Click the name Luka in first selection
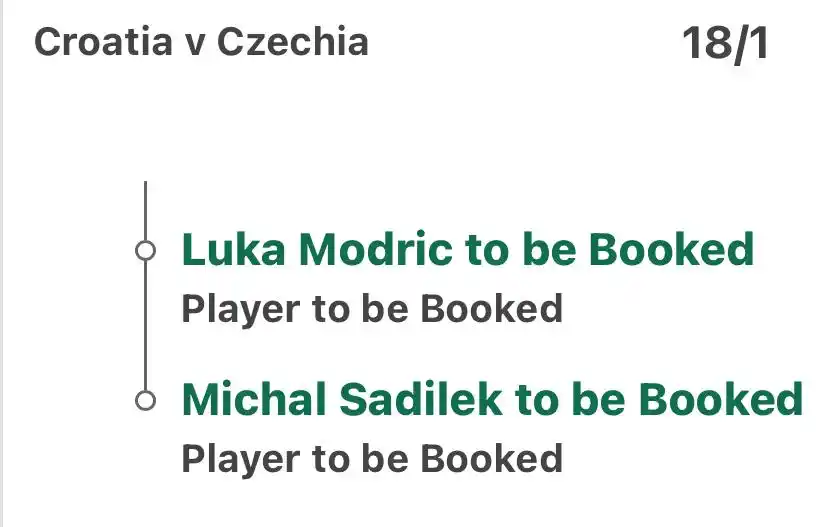The image size is (819, 527). pos(233,250)
